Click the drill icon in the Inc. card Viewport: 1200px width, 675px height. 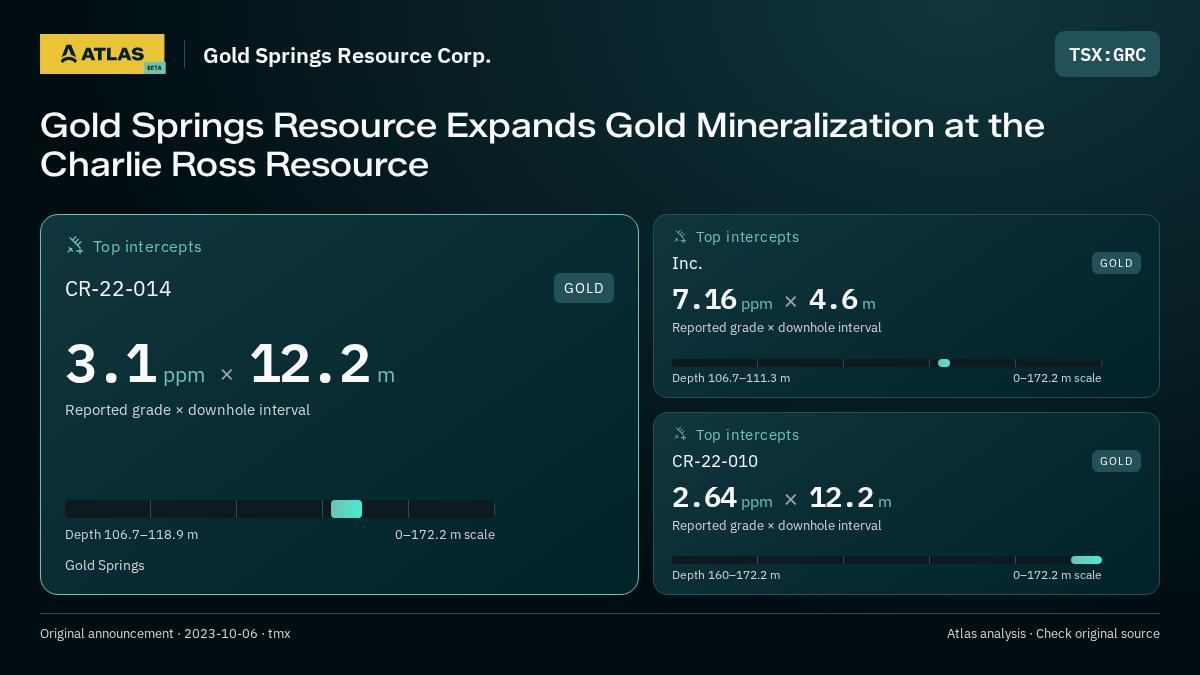tap(680, 236)
